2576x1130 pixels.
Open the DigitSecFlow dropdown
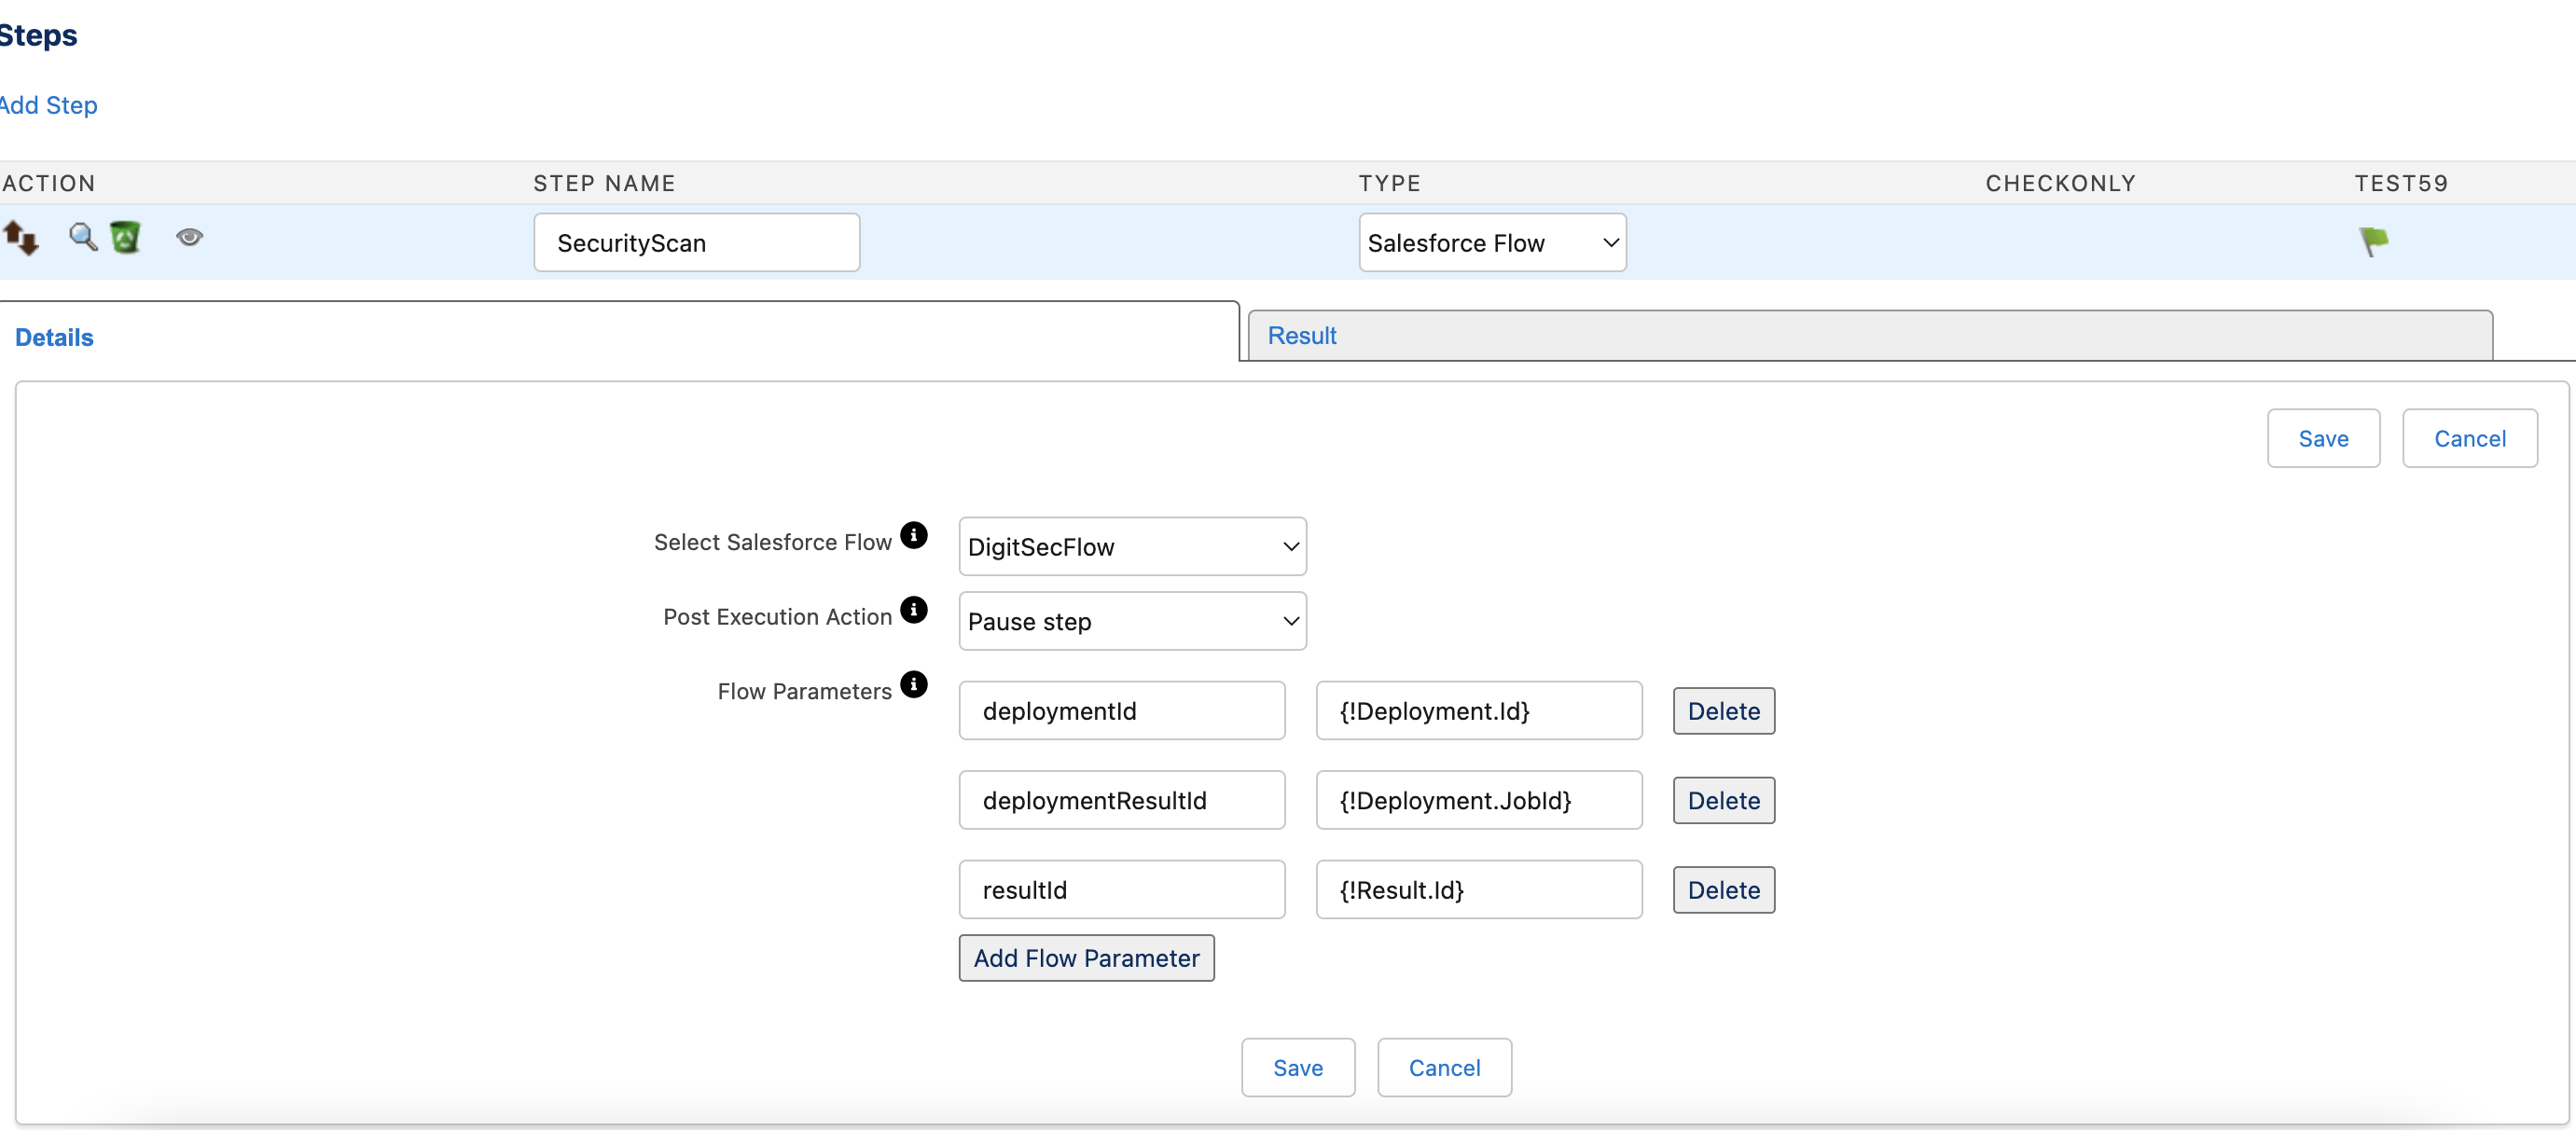1132,546
